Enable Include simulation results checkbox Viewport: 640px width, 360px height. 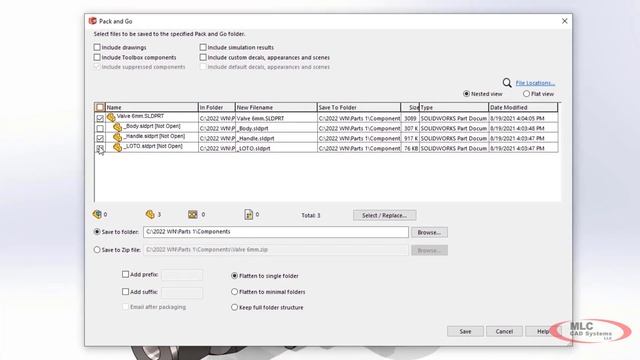point(203,47)
